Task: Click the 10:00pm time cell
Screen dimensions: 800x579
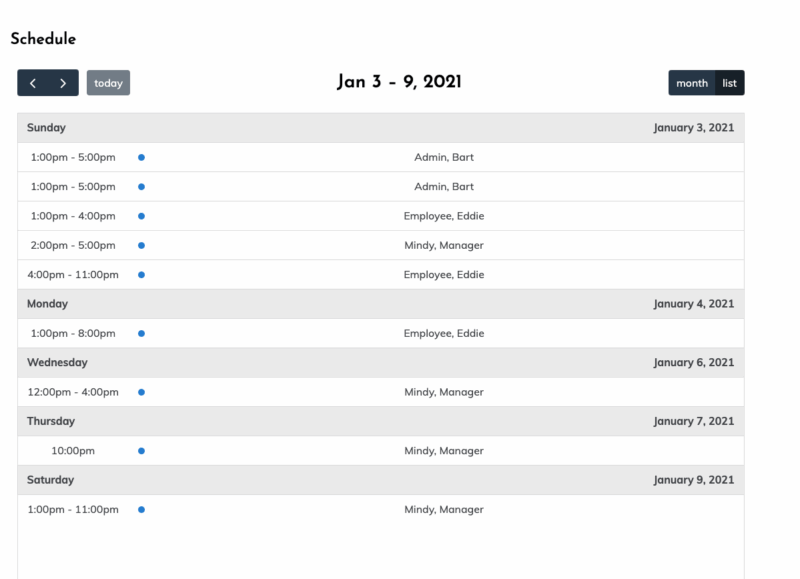Action: (x=73, y=450)
